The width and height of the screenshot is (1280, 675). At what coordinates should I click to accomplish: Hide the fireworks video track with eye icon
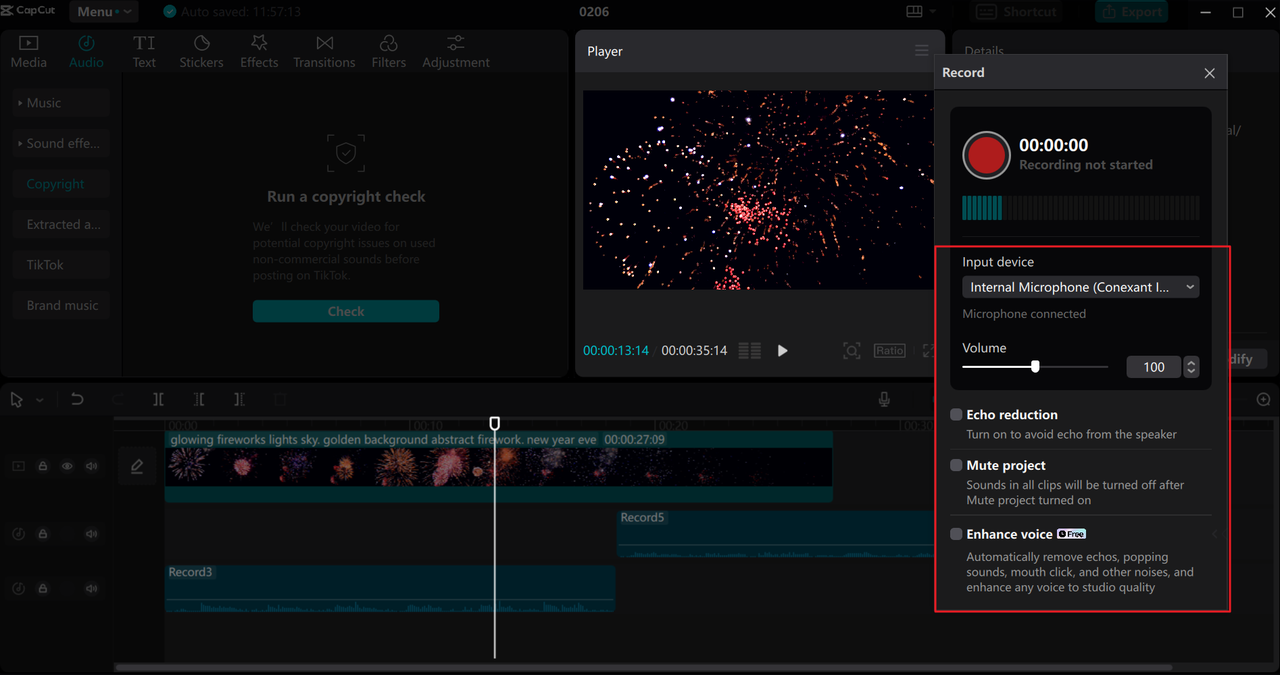67,466
